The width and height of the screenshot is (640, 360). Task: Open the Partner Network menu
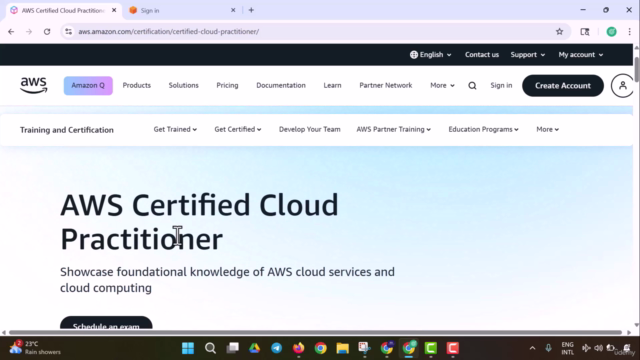coord(386,85)
